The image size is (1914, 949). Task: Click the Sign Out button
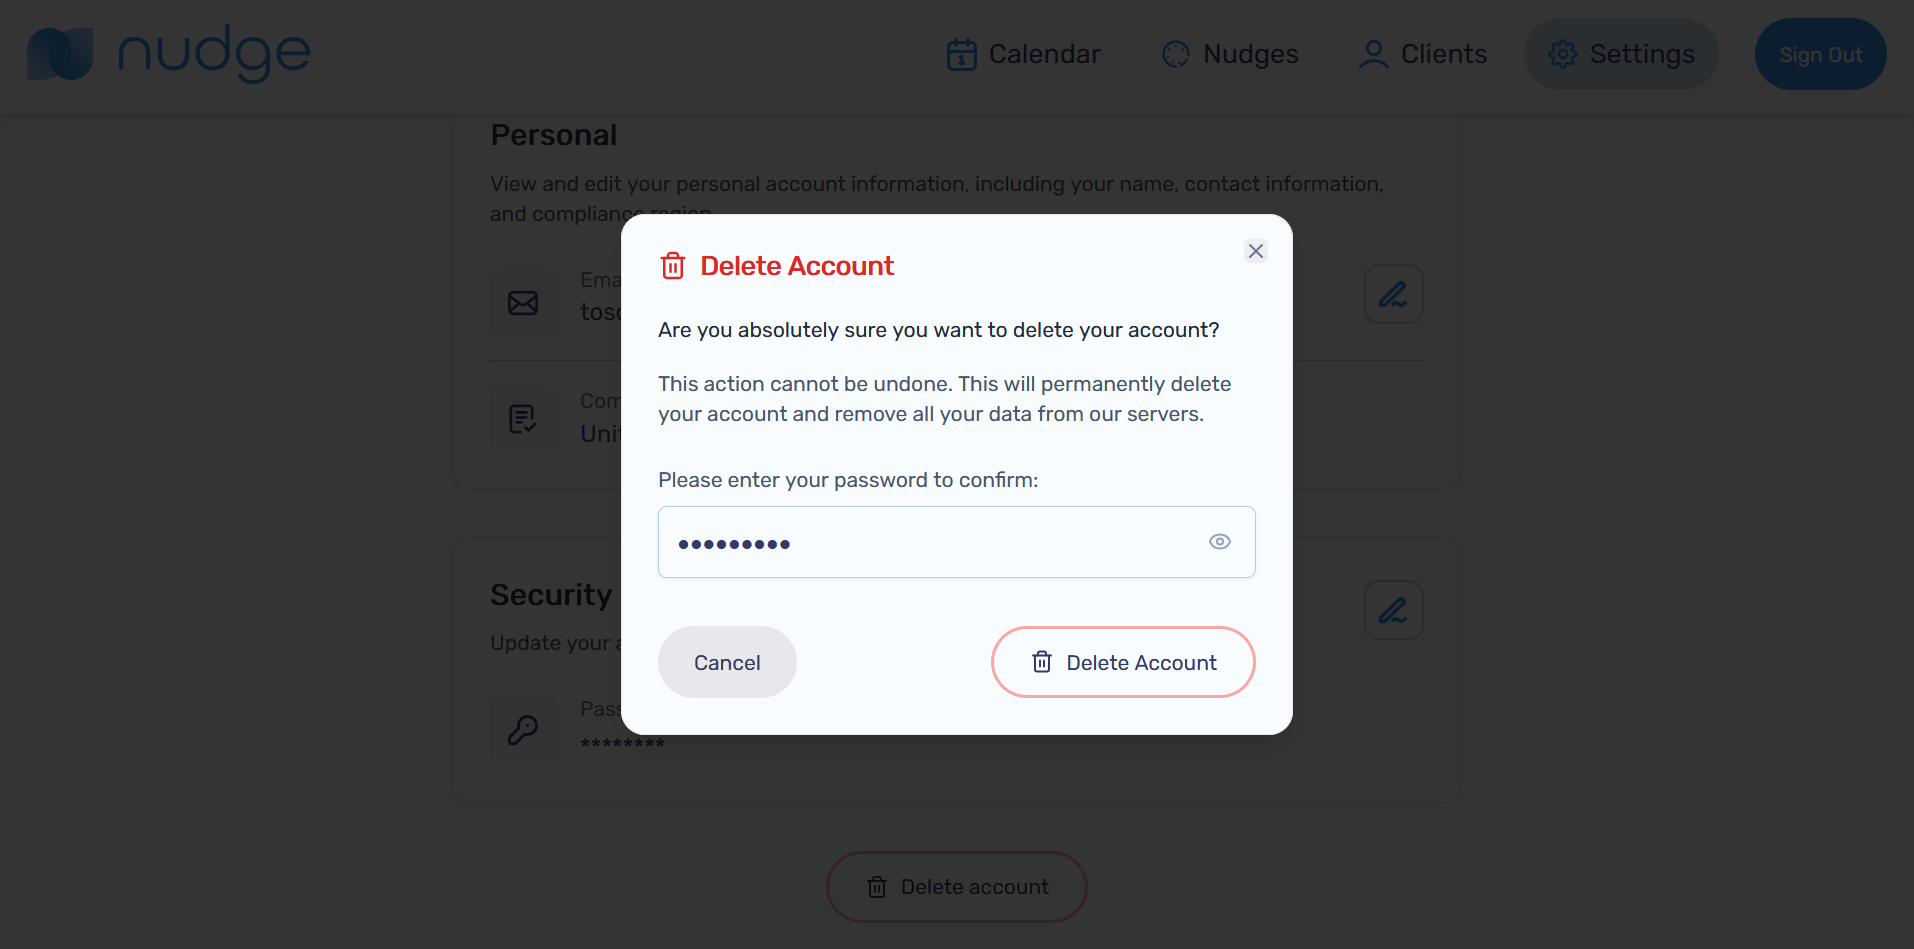click(1820, 54)
